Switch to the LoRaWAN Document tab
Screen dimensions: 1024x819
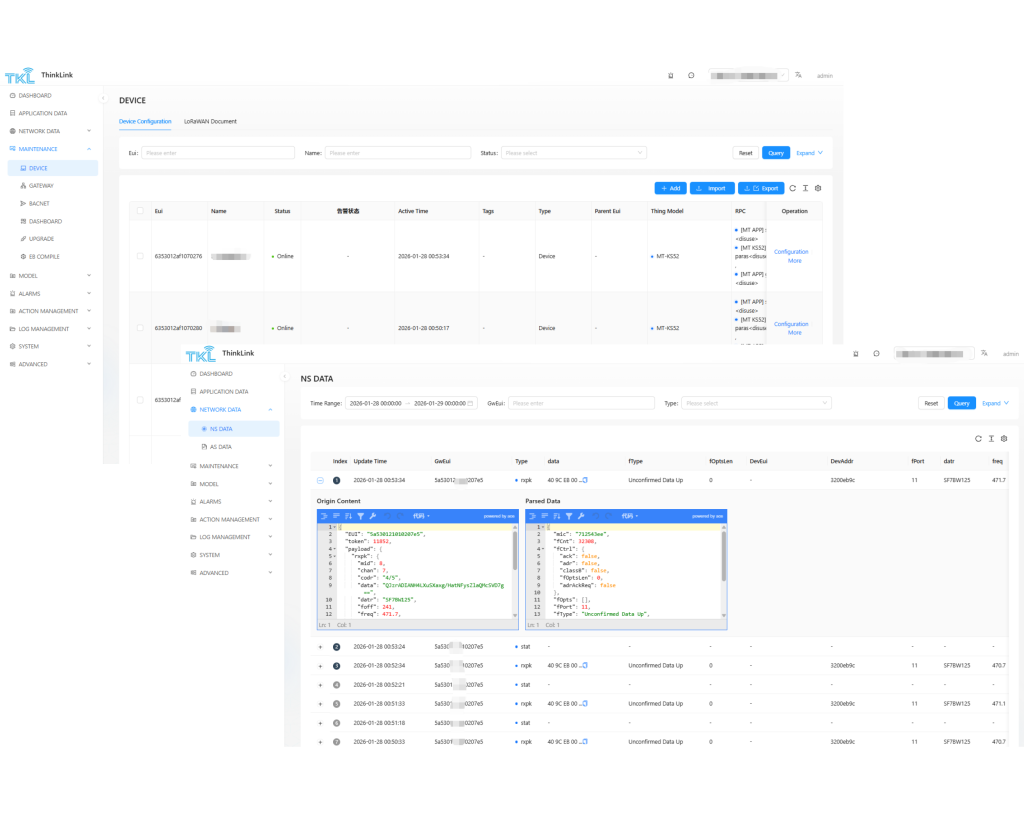[210, 121]
